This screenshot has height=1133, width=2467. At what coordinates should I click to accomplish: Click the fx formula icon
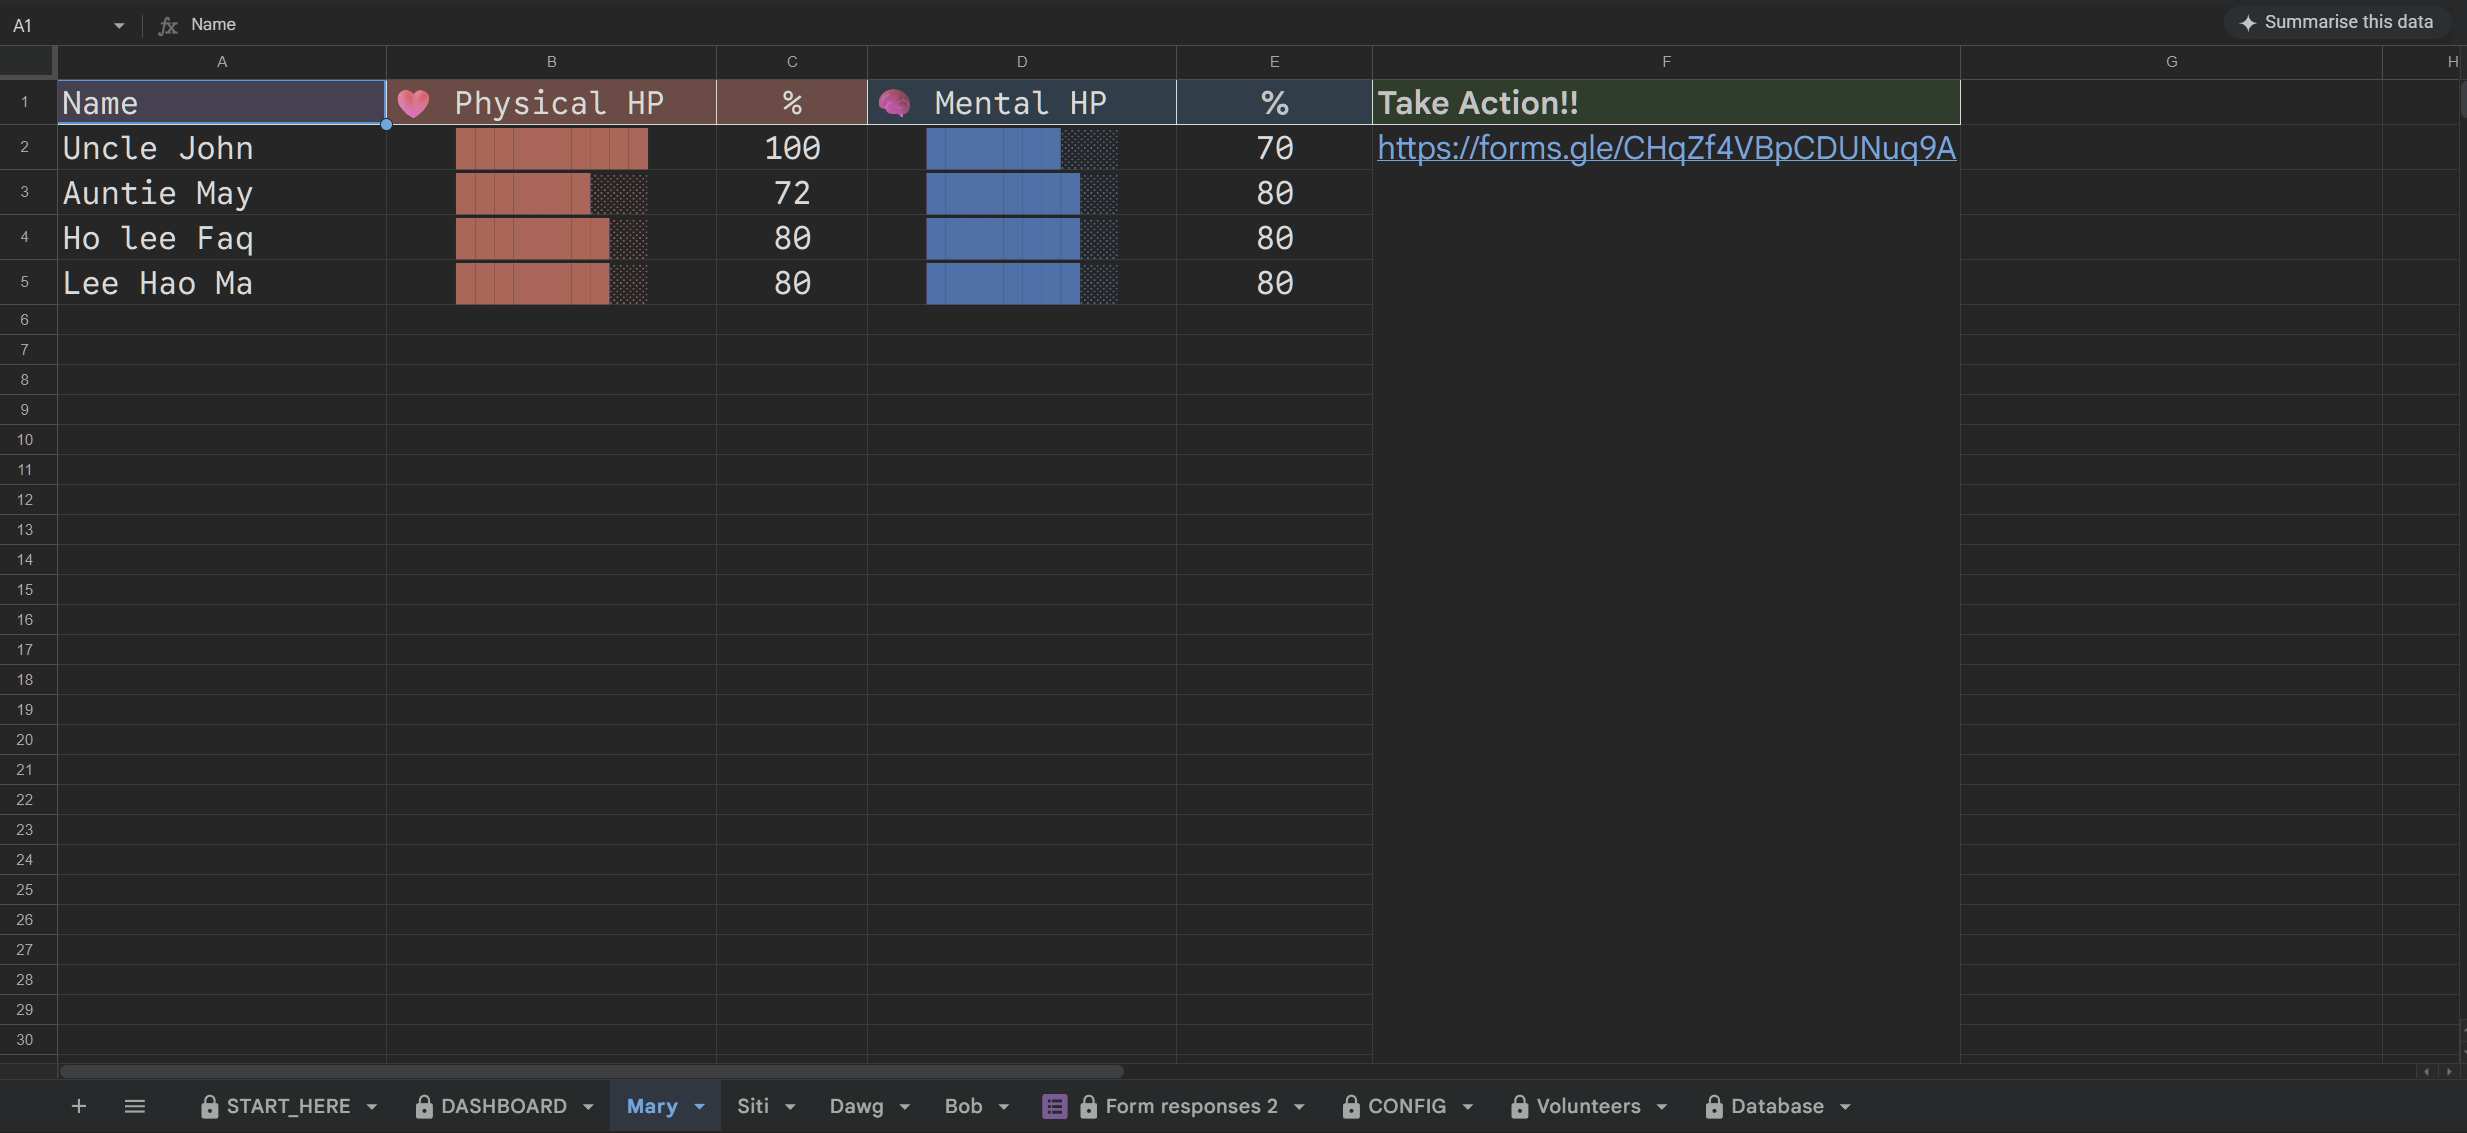(x=168, y=25)
